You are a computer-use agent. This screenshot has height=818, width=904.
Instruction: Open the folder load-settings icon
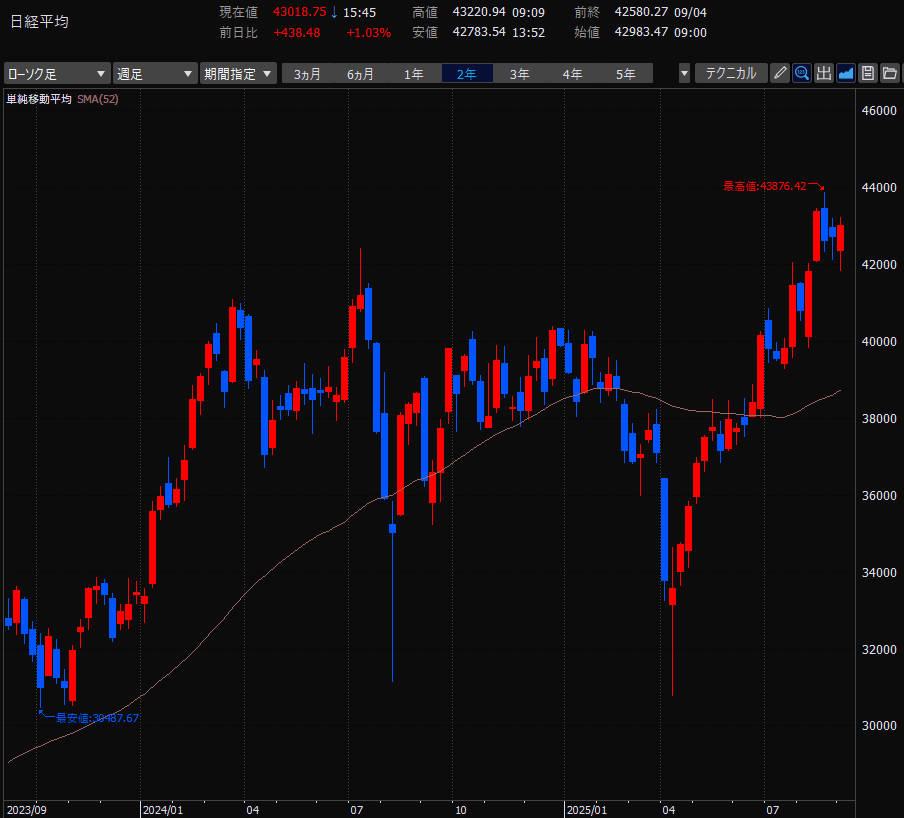890,73
